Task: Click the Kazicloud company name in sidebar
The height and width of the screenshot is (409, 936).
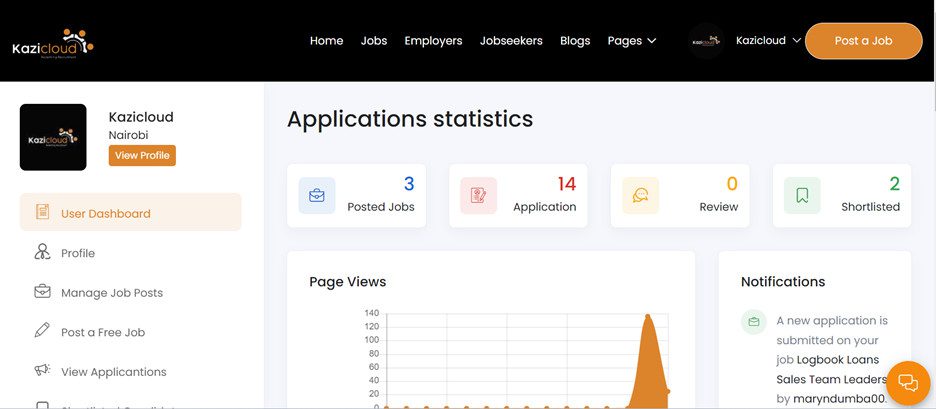Action: tap(141, 117)
